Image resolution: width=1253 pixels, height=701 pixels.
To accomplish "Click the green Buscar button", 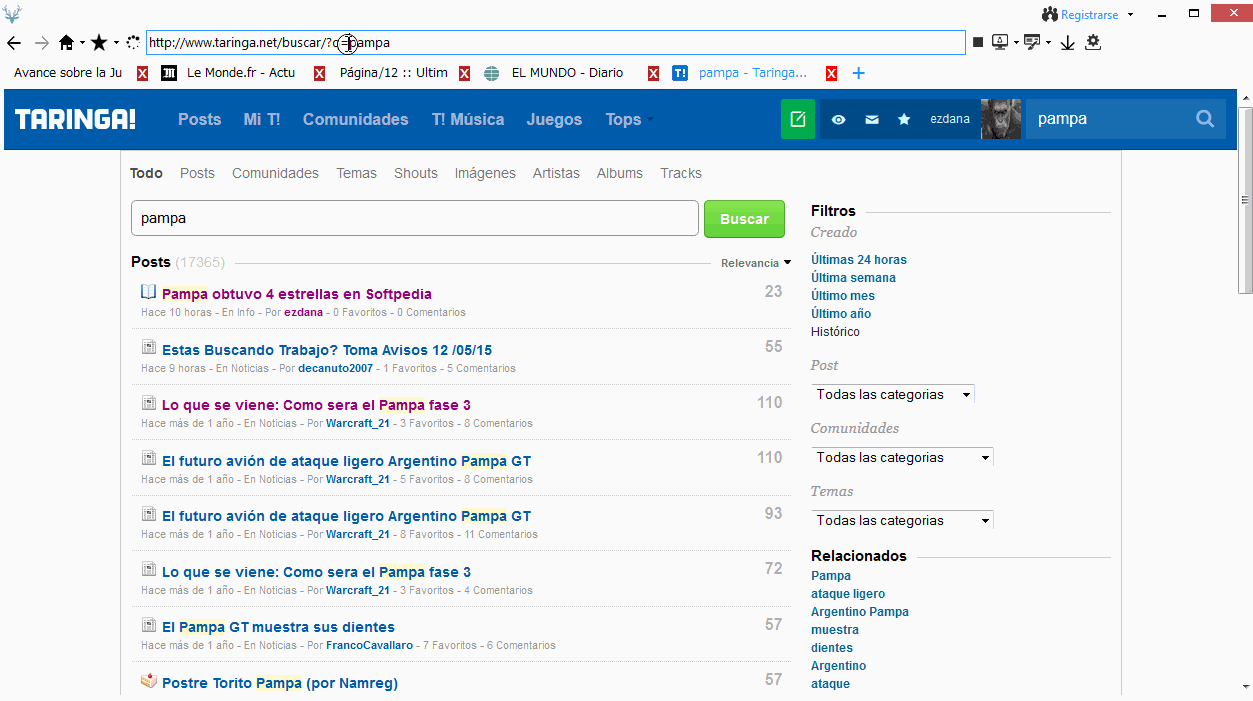I will [x=745, y=219].
